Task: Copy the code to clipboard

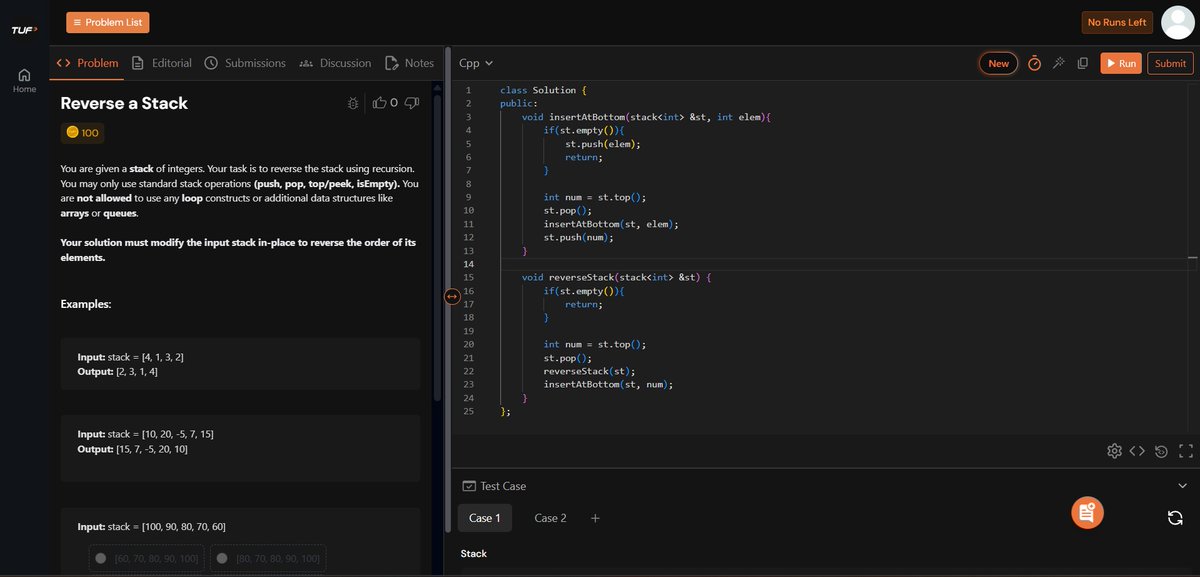Action: point(1082,62)
